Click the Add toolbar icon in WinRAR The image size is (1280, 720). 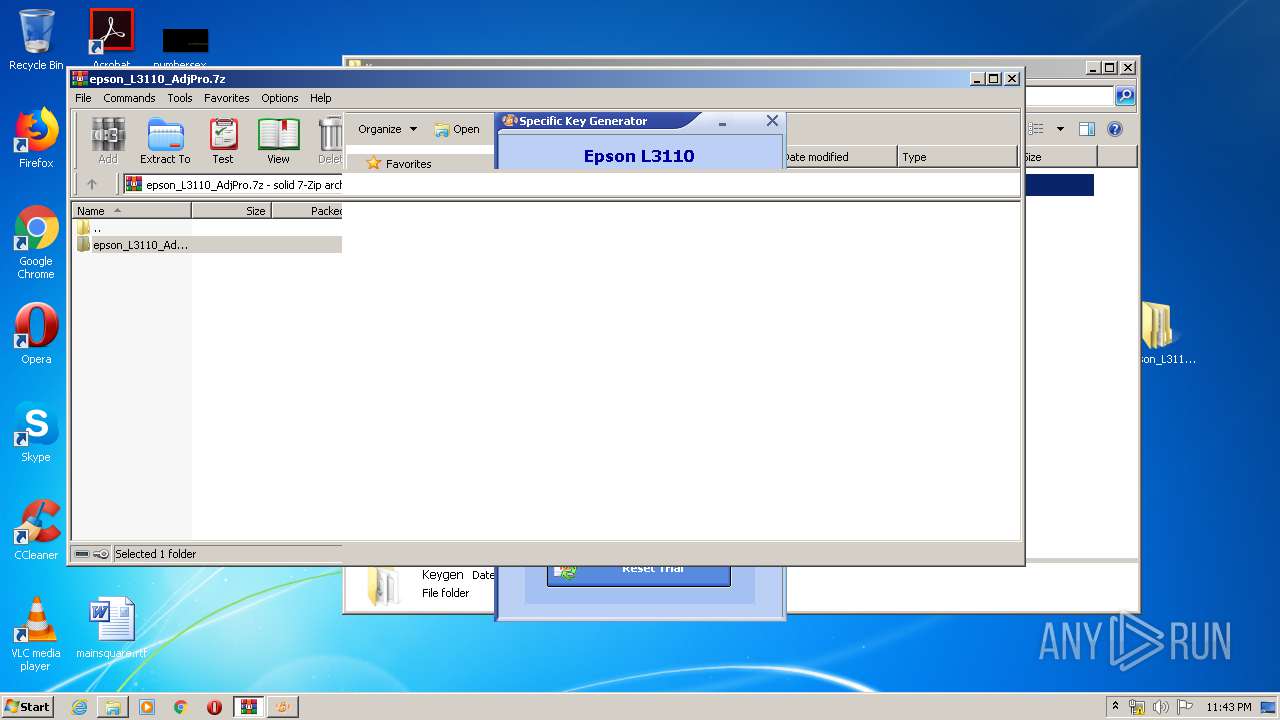pyautogui.click(x=108, y=141)
